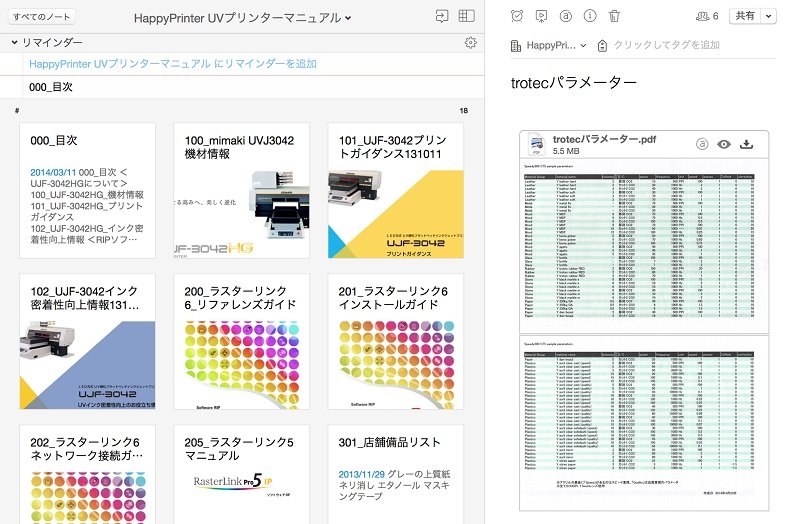
Task: Click the second PDF page preview
Action: 644,423
